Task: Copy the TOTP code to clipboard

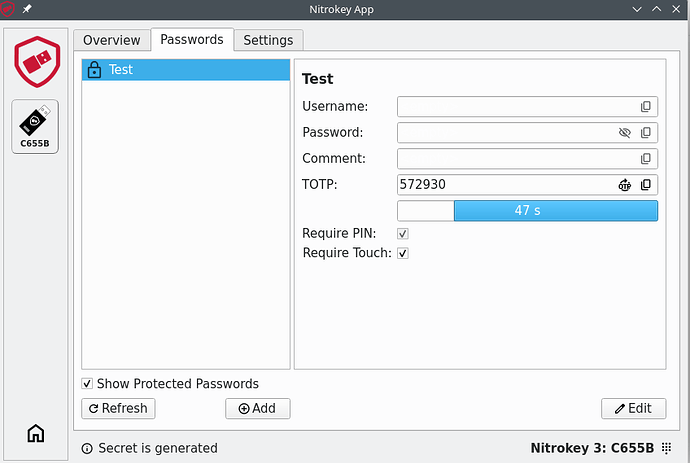Action: 646,185
